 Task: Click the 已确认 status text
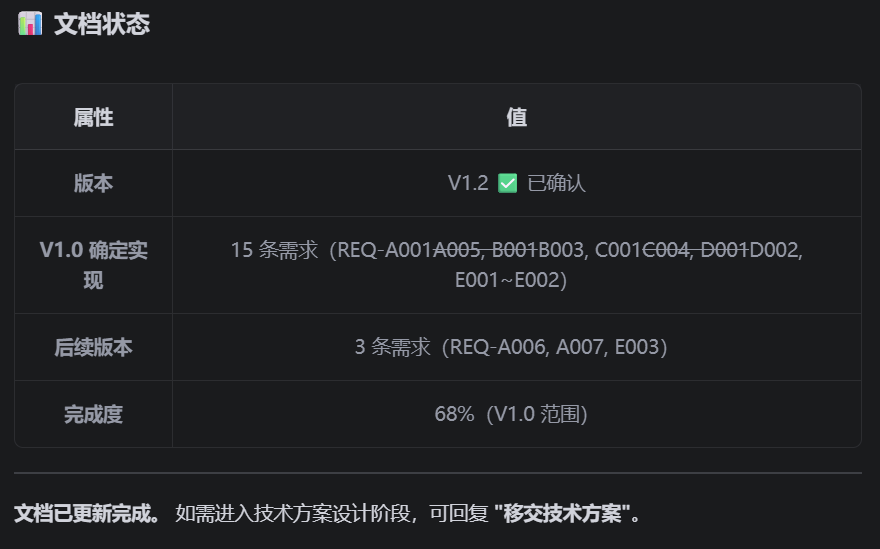point(556,184)
